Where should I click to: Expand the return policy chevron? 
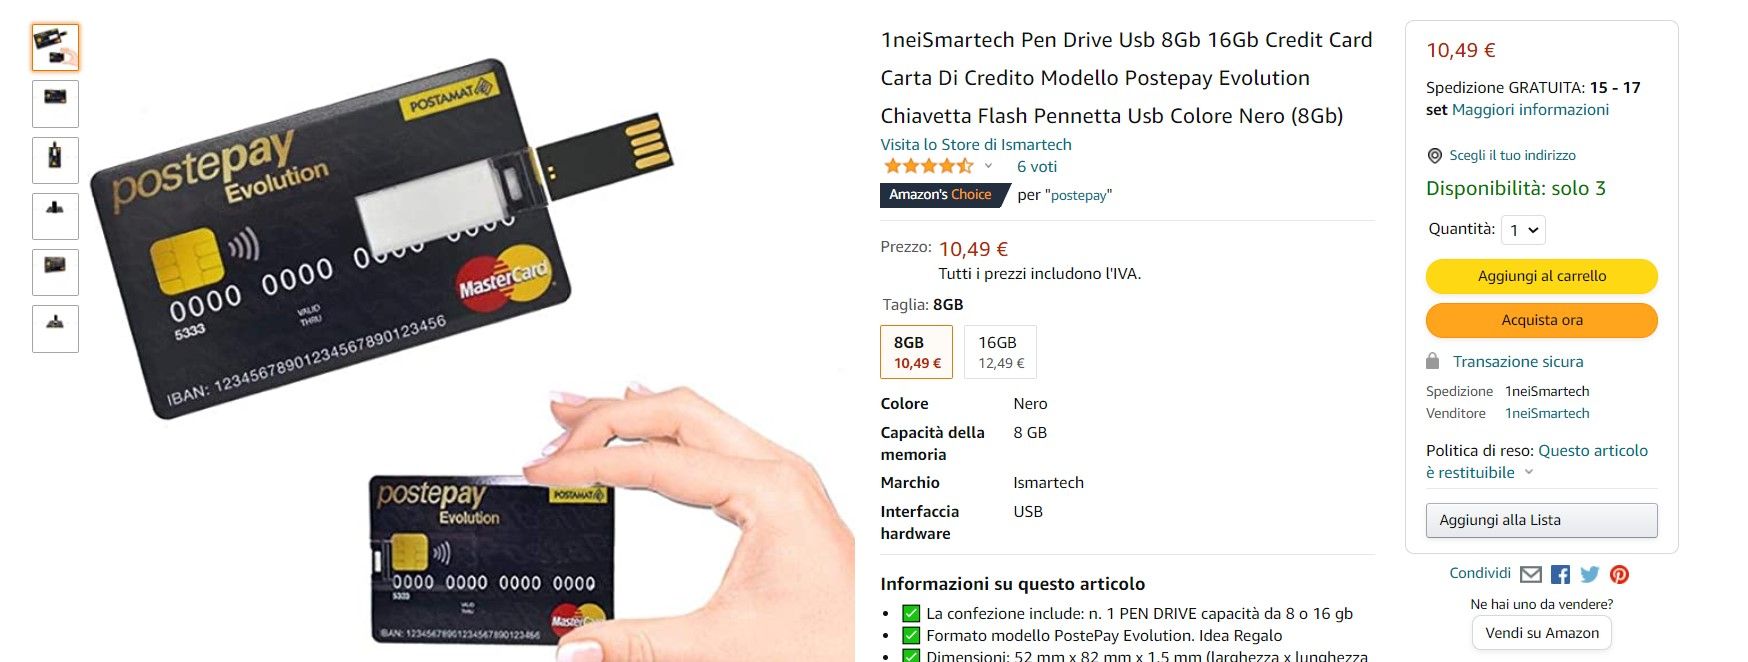pos(1528,472)
